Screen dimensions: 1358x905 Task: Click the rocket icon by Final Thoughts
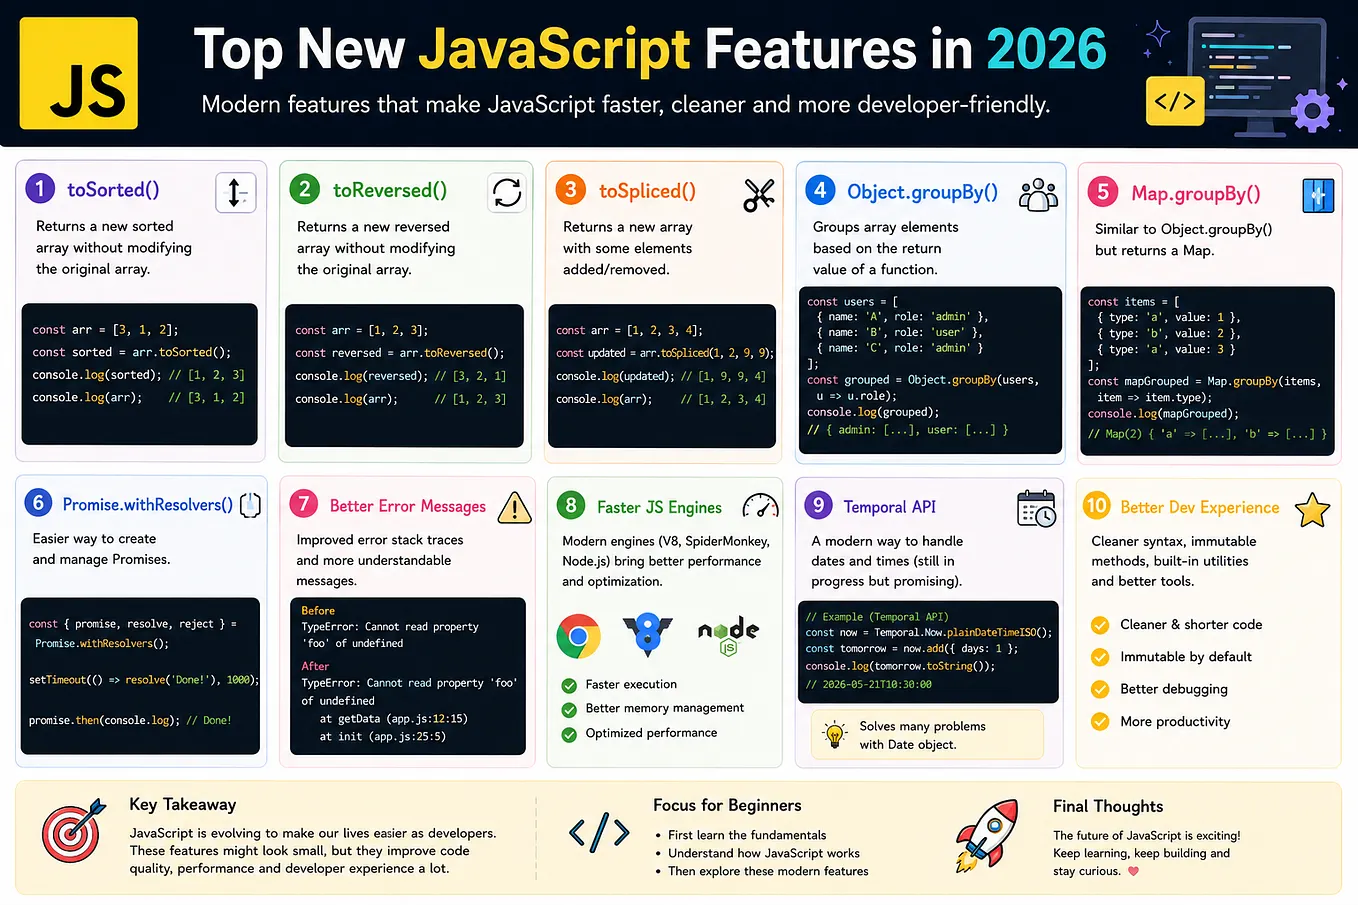987,834
